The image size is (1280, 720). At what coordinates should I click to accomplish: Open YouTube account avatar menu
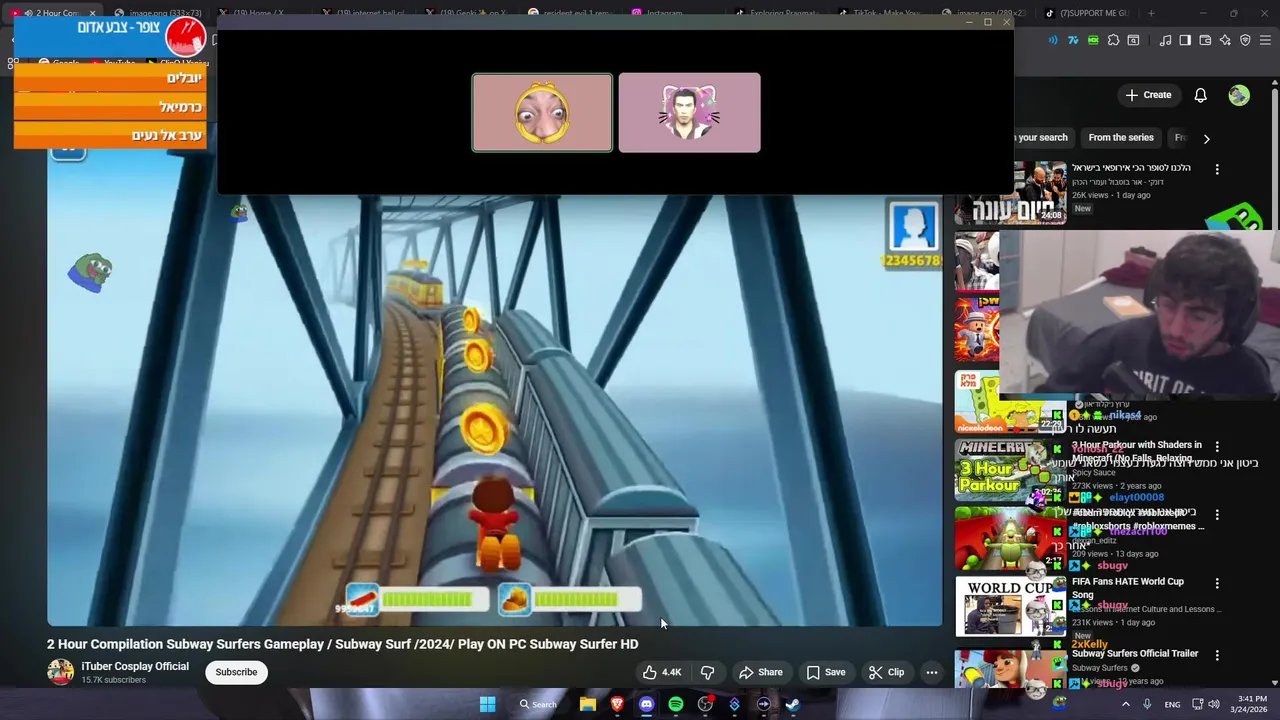click(1239, 95)
